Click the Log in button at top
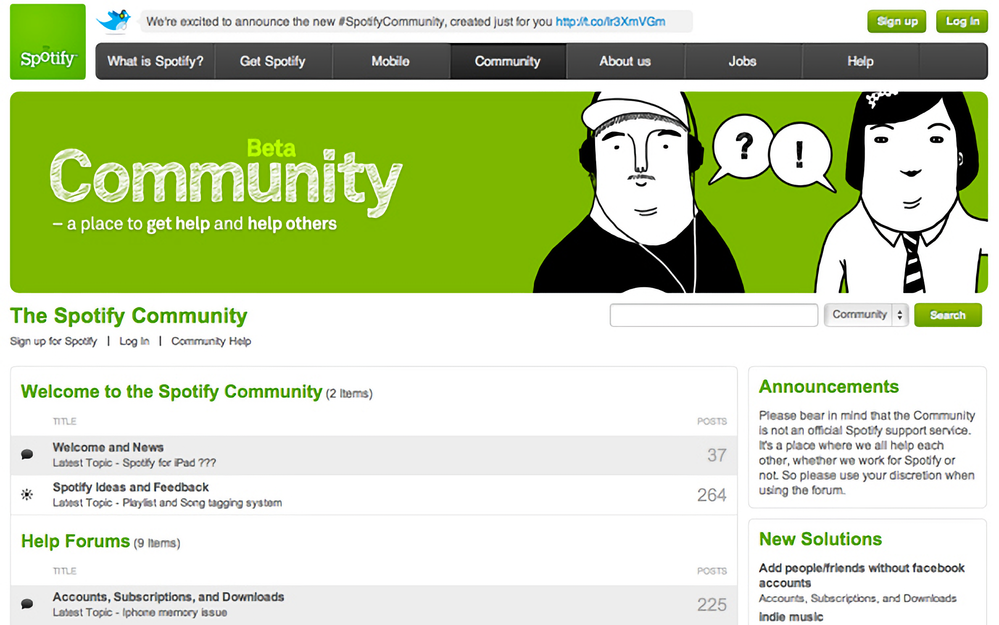999x625 pixels. click(962, 22)
